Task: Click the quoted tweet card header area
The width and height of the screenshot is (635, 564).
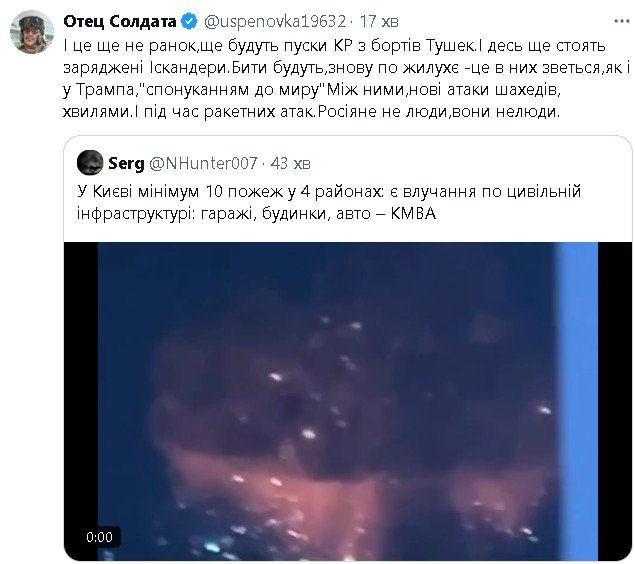Action: 194,163
